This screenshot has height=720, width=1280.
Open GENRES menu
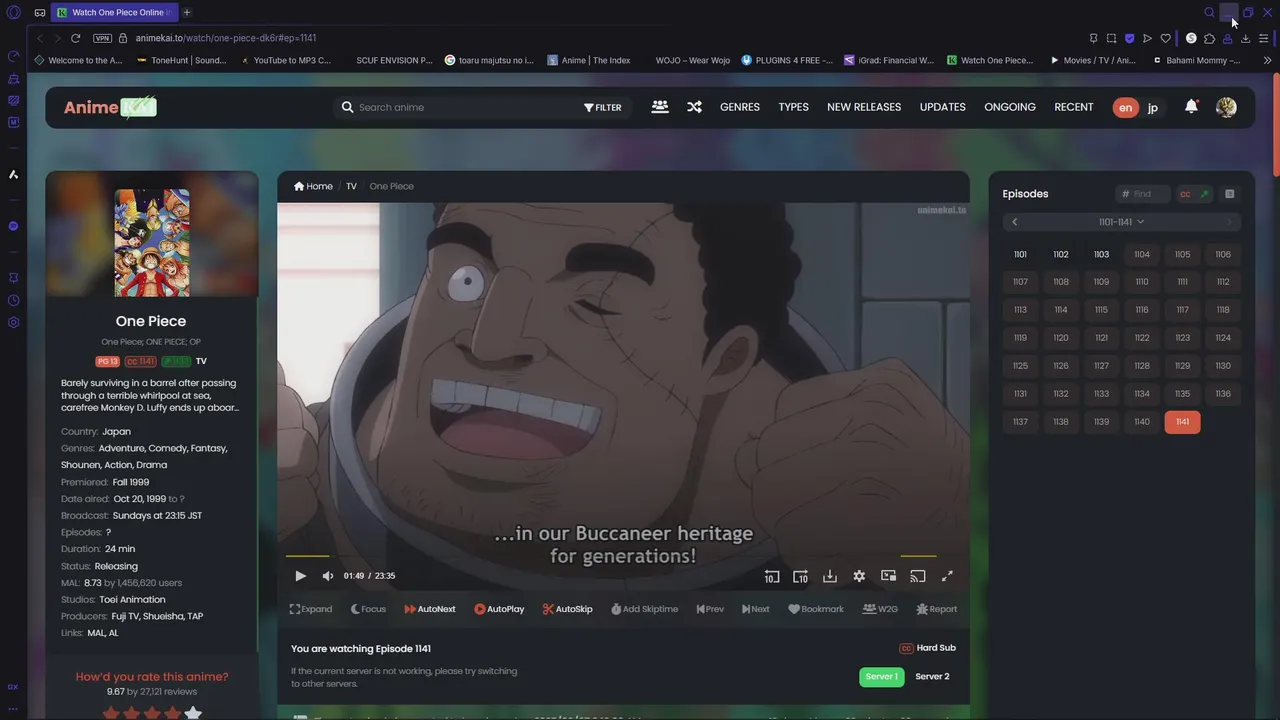click(x=740, y=107)
